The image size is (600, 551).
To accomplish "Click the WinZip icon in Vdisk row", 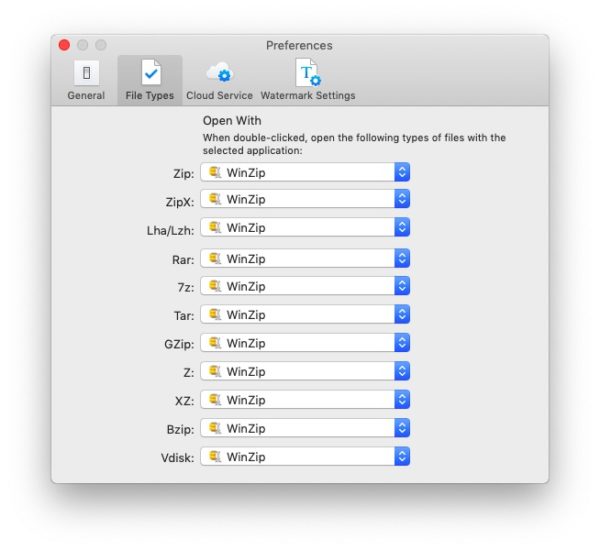I will click(x=215, y=456).
